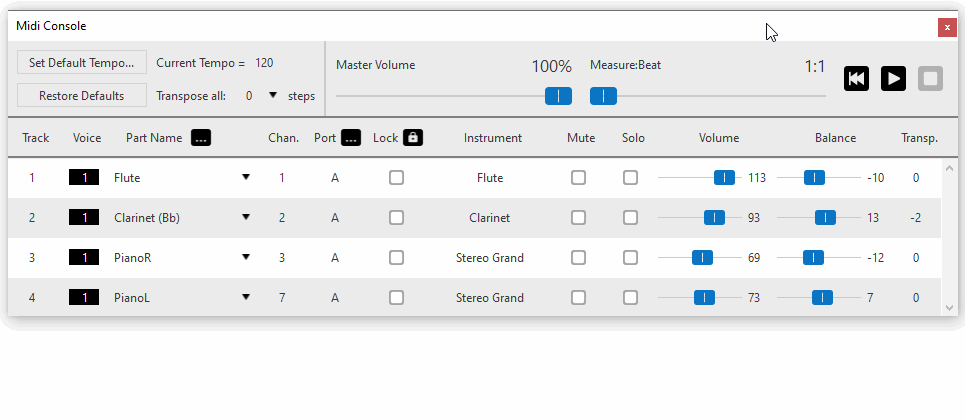The height and width of the screenshot is (420, 965).
Task: Start playback with the play button
Action: pyautogui.click(x=893, y=79)
